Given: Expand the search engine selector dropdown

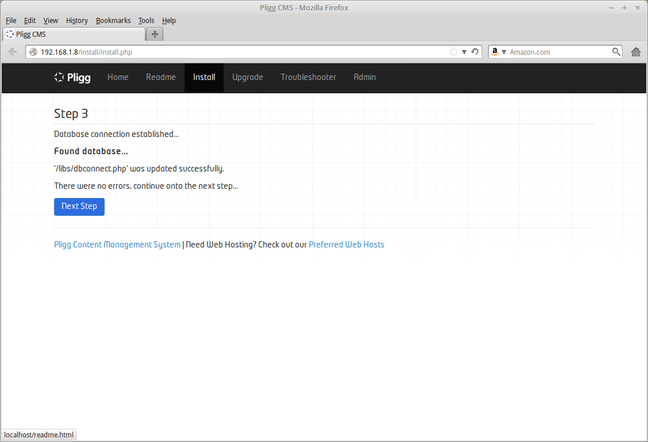Looking at the screenshot, I should (504, 52).
